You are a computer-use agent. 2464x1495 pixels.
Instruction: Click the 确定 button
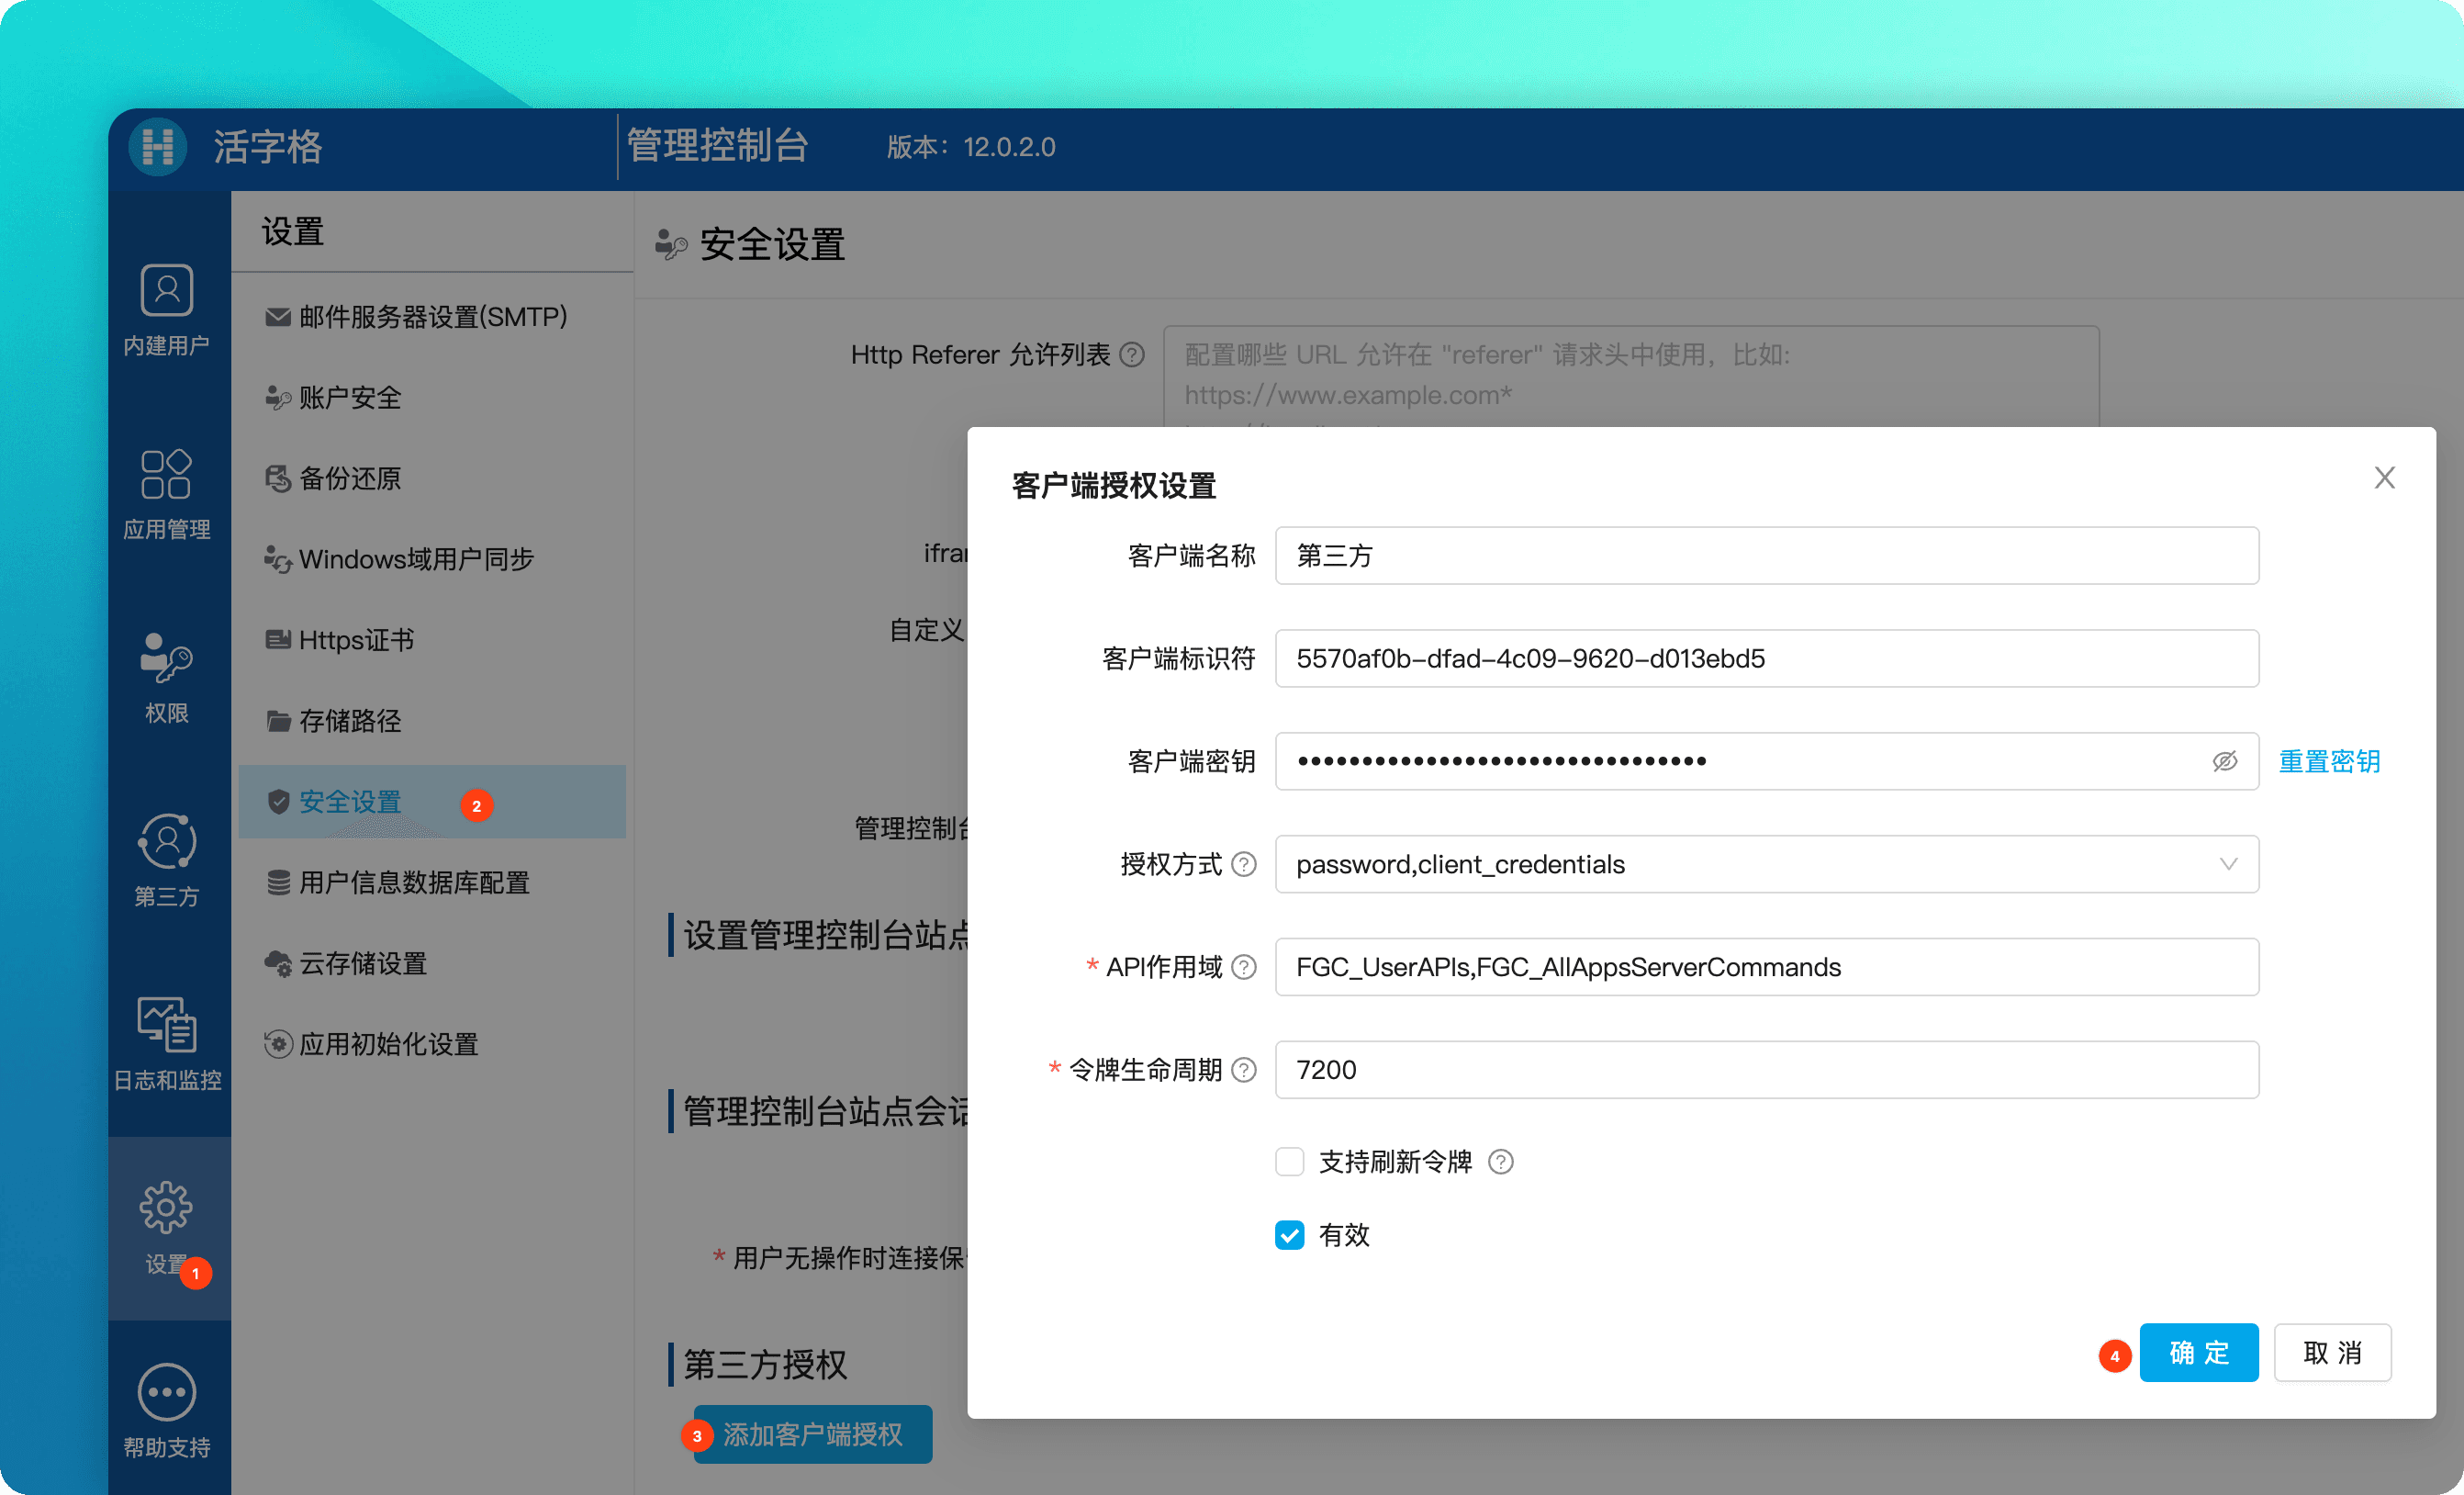(x=2198, y=1353)
